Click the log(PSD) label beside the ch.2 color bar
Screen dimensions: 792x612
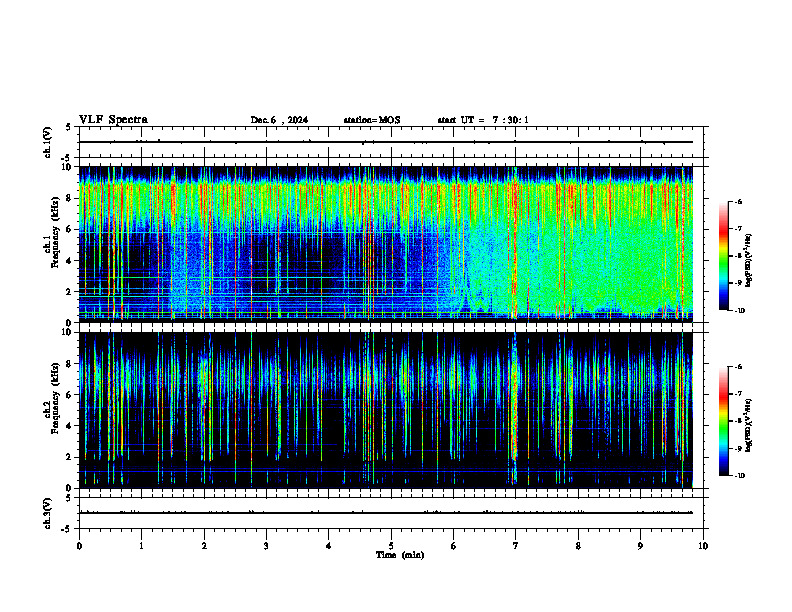749,426
